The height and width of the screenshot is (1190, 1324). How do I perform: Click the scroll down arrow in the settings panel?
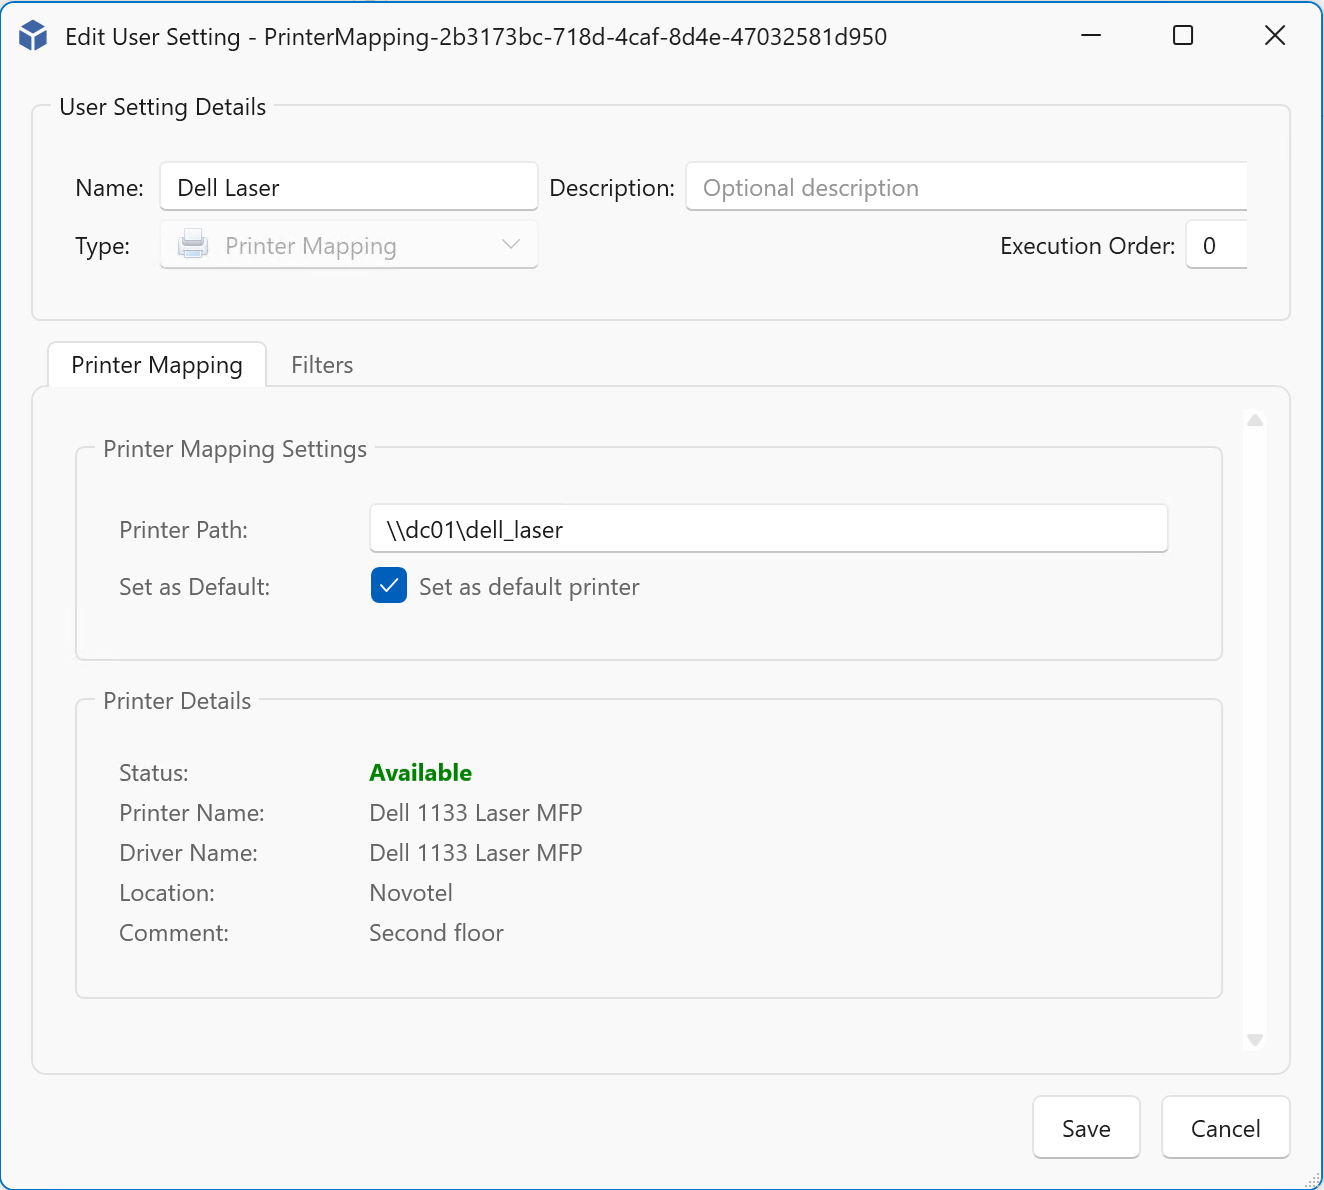(1255, 1040)
